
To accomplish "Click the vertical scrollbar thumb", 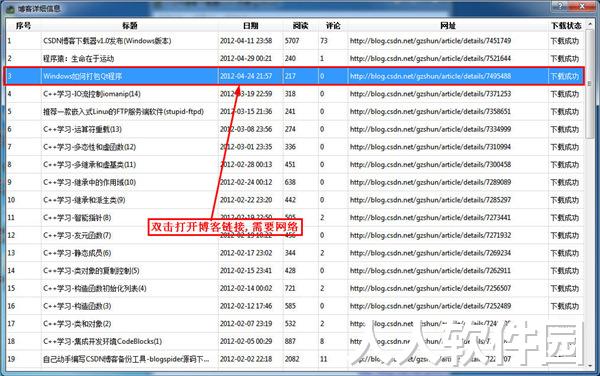I will [590, 84].
